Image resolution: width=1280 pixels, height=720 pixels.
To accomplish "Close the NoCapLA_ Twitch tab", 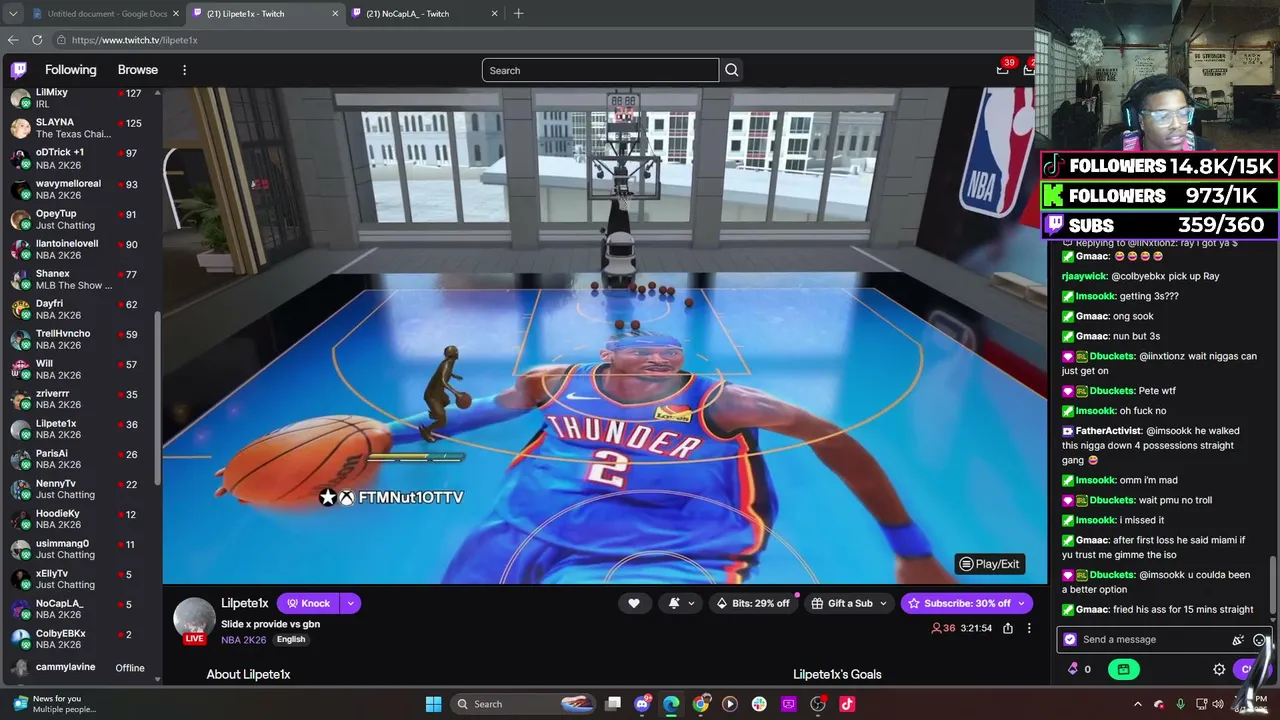I will point(494,14).
